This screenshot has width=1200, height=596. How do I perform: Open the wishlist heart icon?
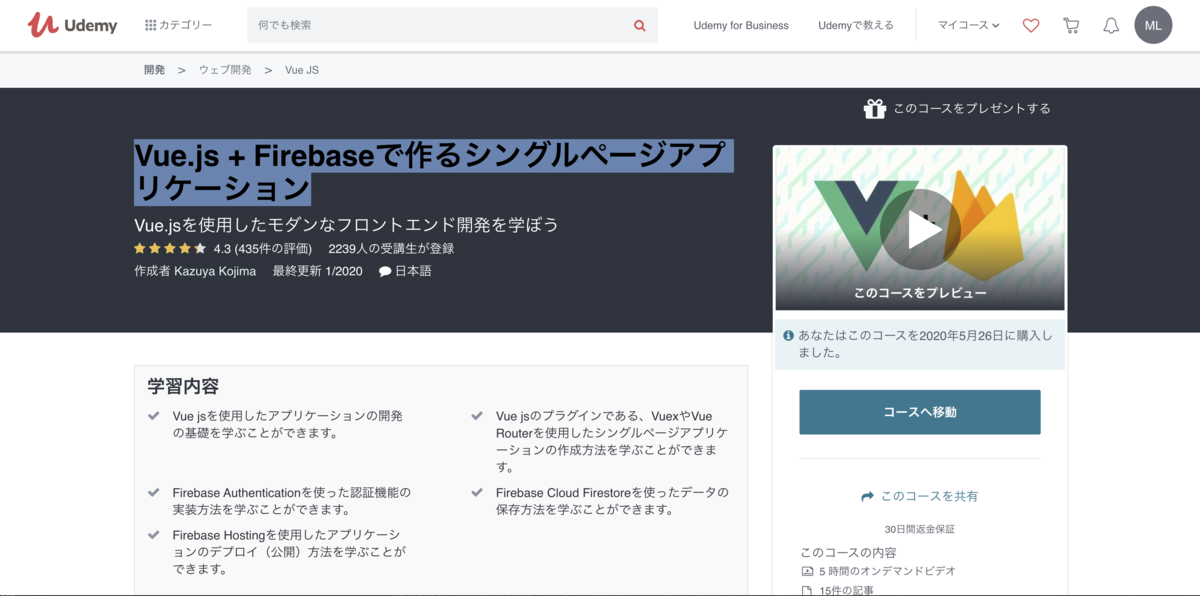pyautogui.click(x=1031, y=25)
